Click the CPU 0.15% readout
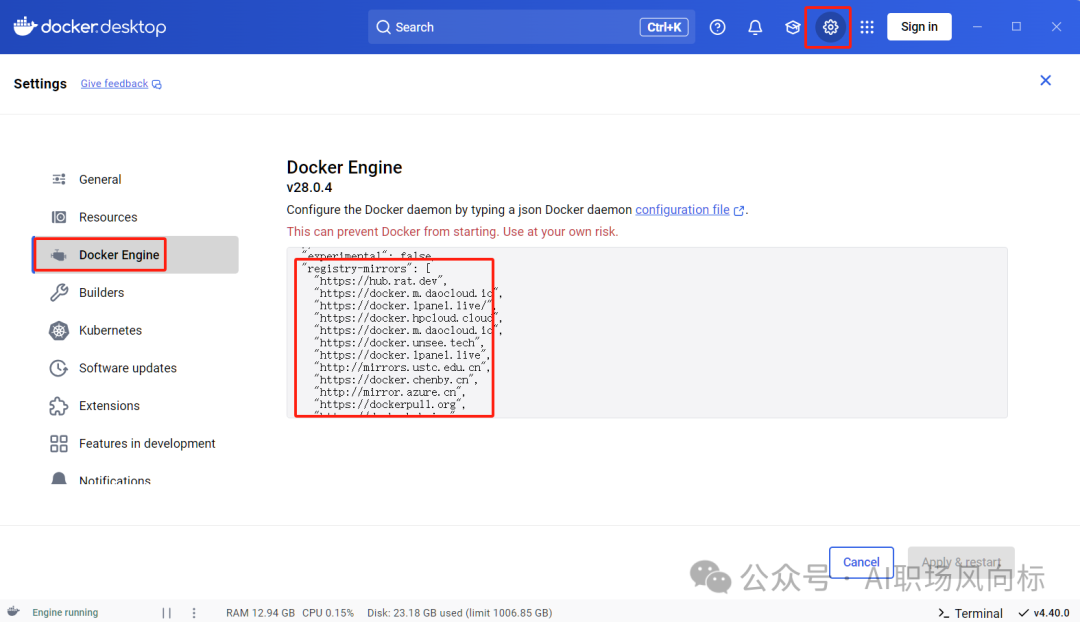Image resolution: width=1080 pixels, height=622 pixels. point(328,612)
